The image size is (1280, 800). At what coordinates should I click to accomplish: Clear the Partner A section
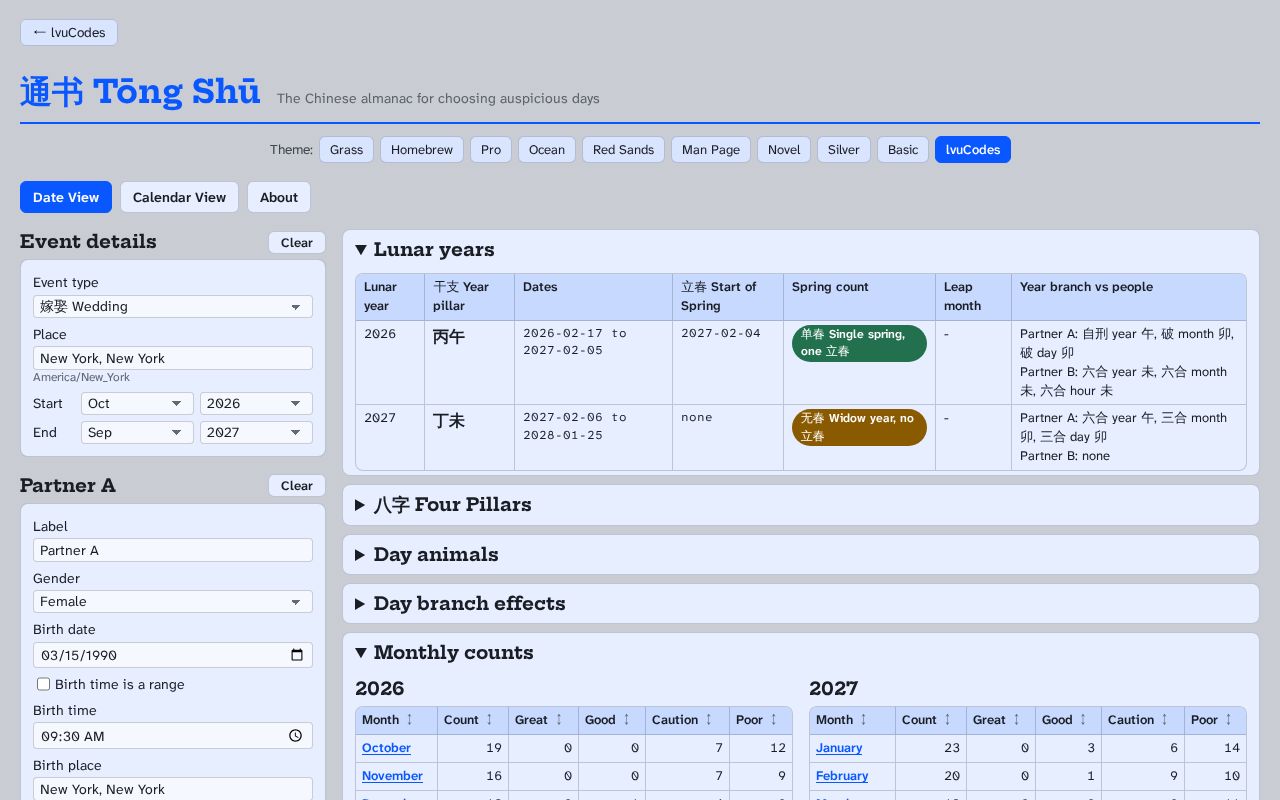297,486
